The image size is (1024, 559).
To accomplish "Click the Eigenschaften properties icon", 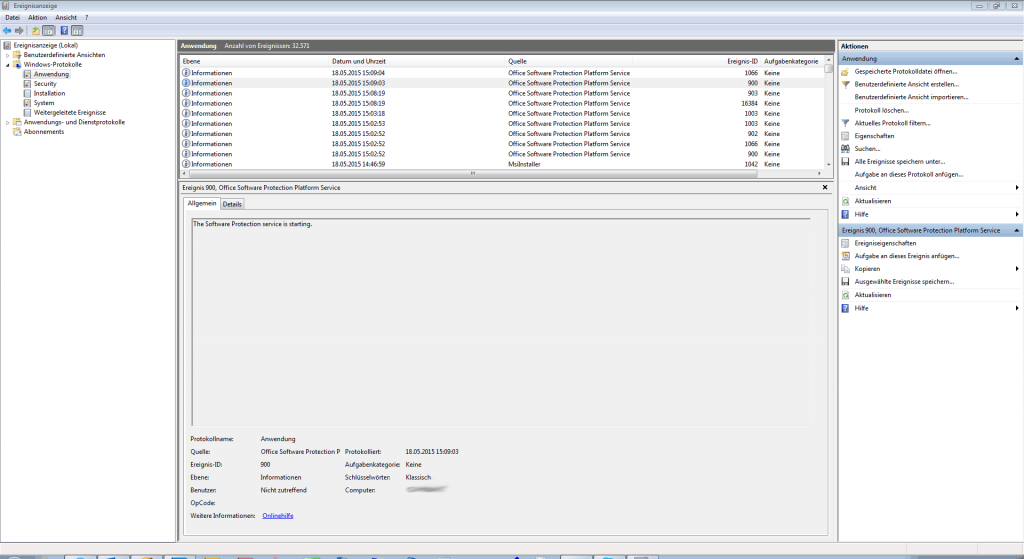I will tap(846, 136).
